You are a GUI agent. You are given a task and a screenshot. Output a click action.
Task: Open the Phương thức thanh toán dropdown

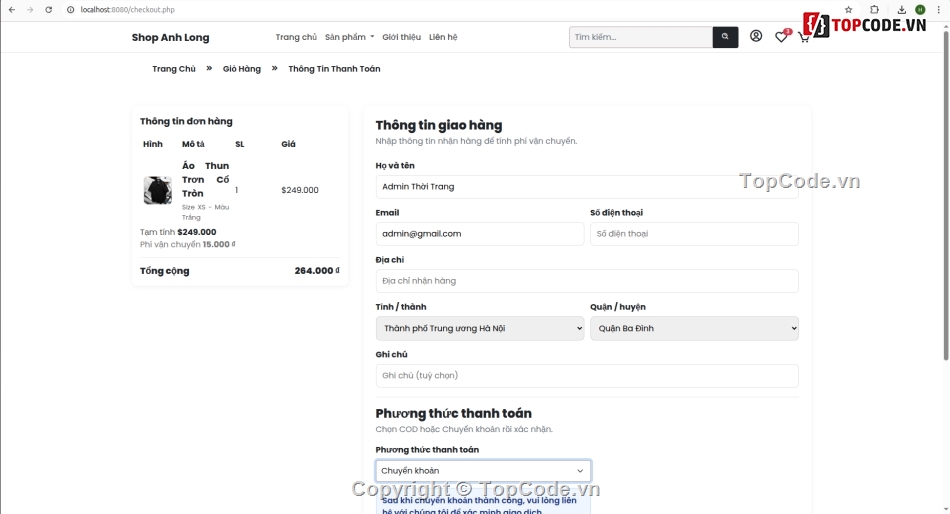[x=483, y=471]
